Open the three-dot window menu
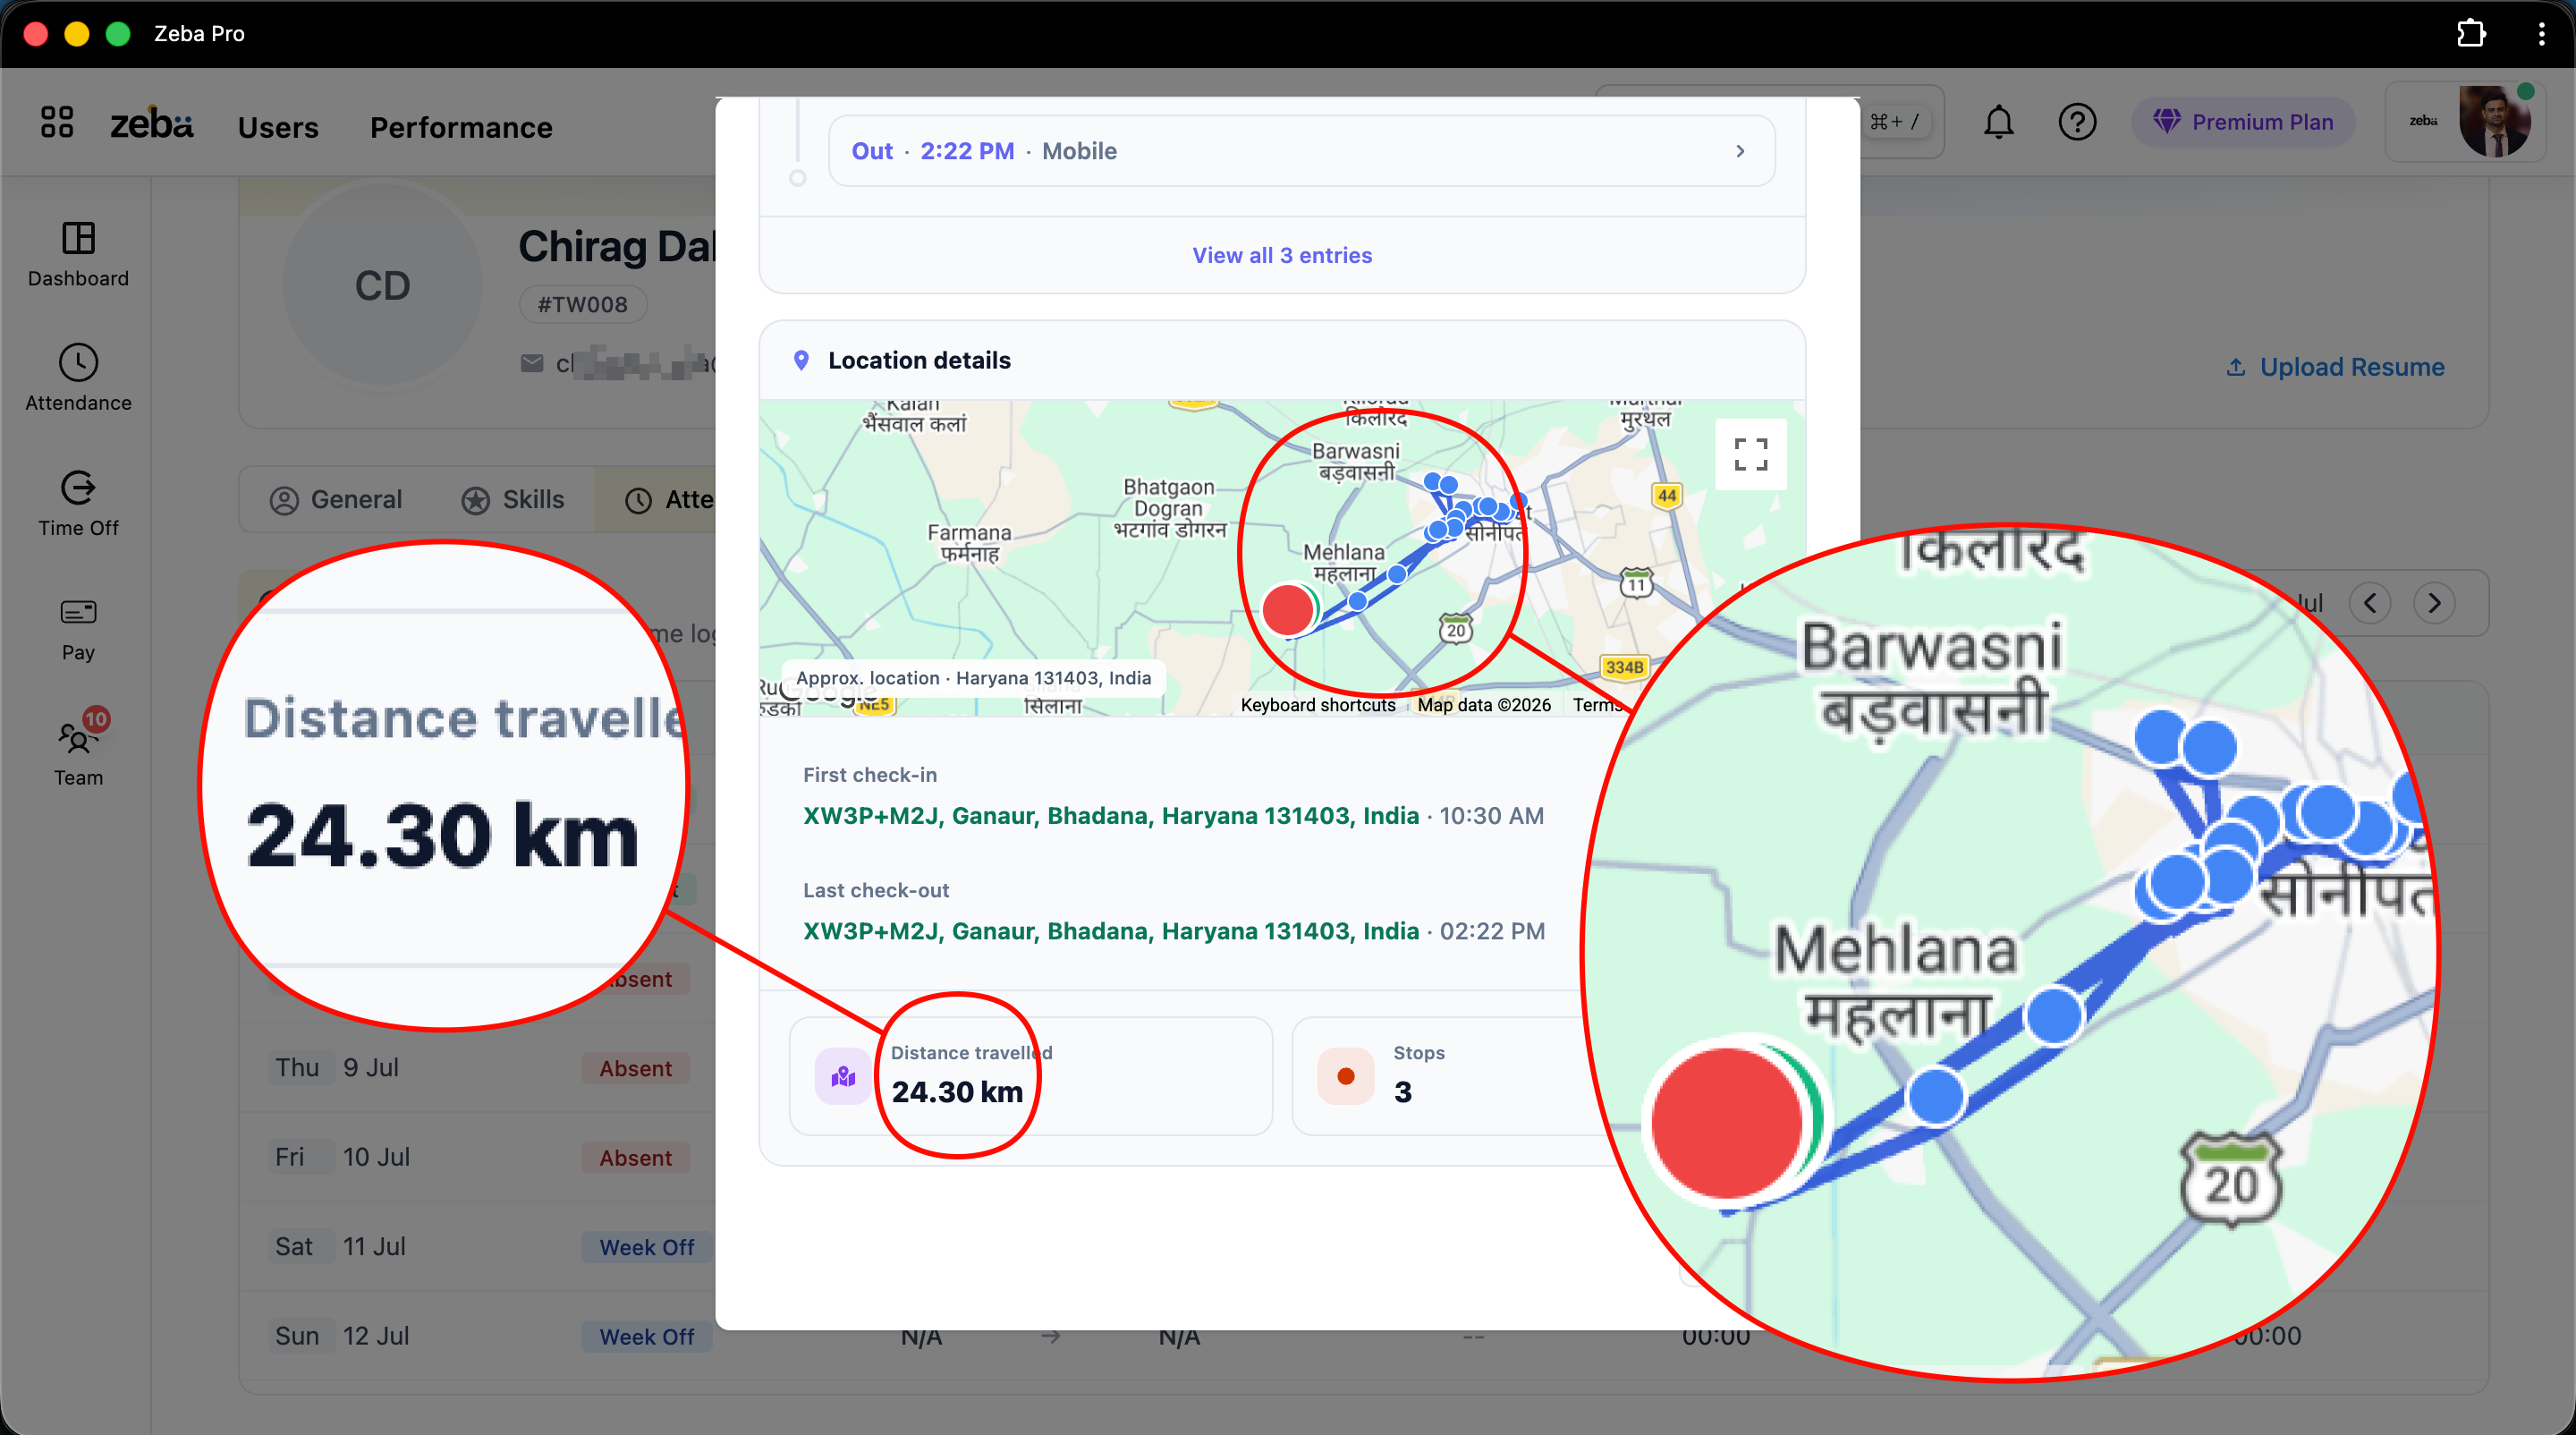2576x1435 pixels. click(x=2541, y=34)
